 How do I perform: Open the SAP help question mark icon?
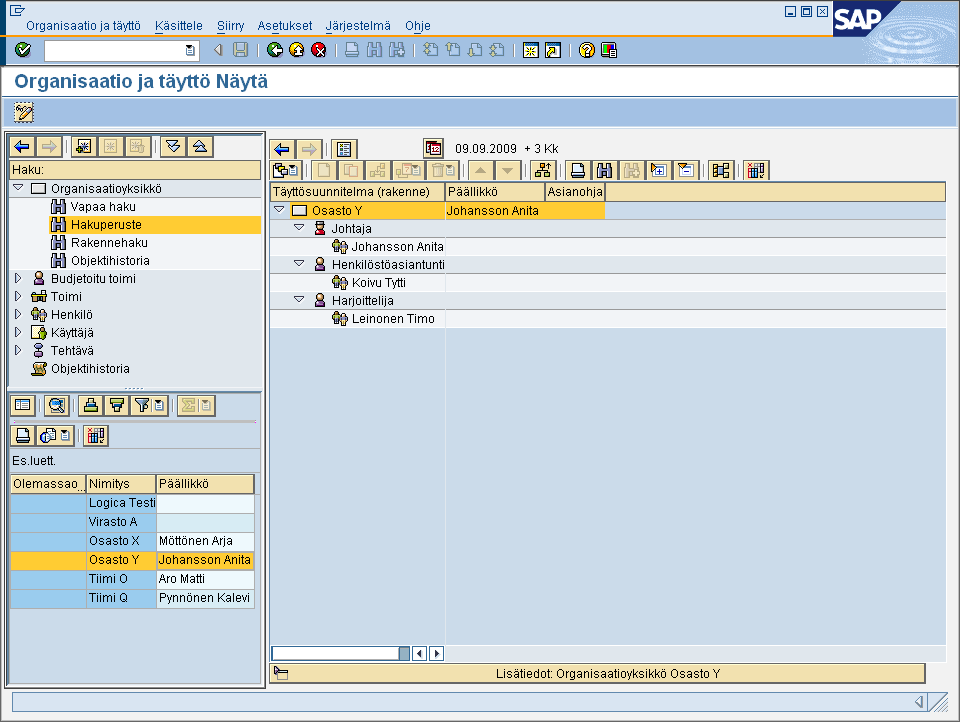[x=587, y=50]
